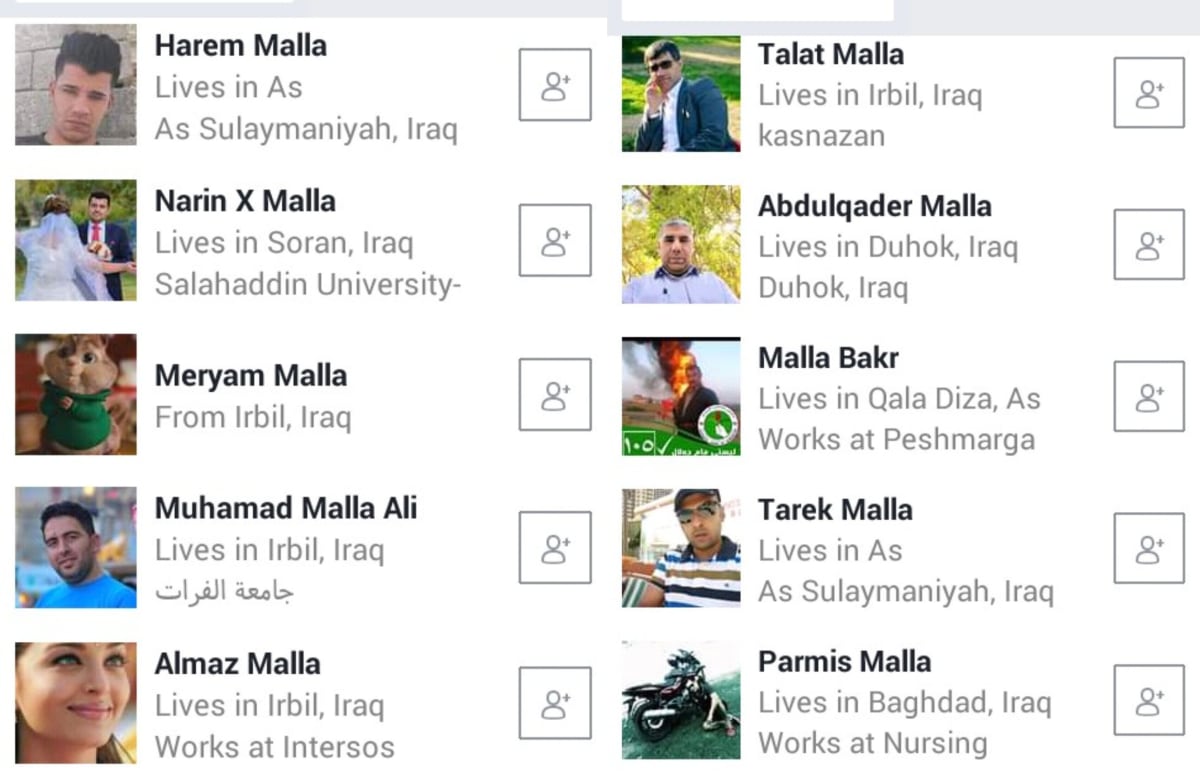Open Malla Bakr's profile photo

681,396
